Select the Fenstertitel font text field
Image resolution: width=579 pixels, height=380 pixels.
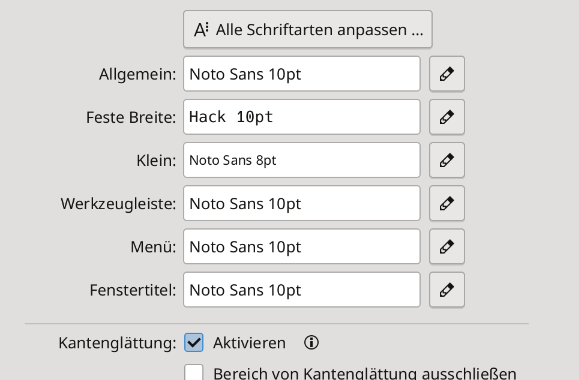pyautogui.click(x=302, y=290)
